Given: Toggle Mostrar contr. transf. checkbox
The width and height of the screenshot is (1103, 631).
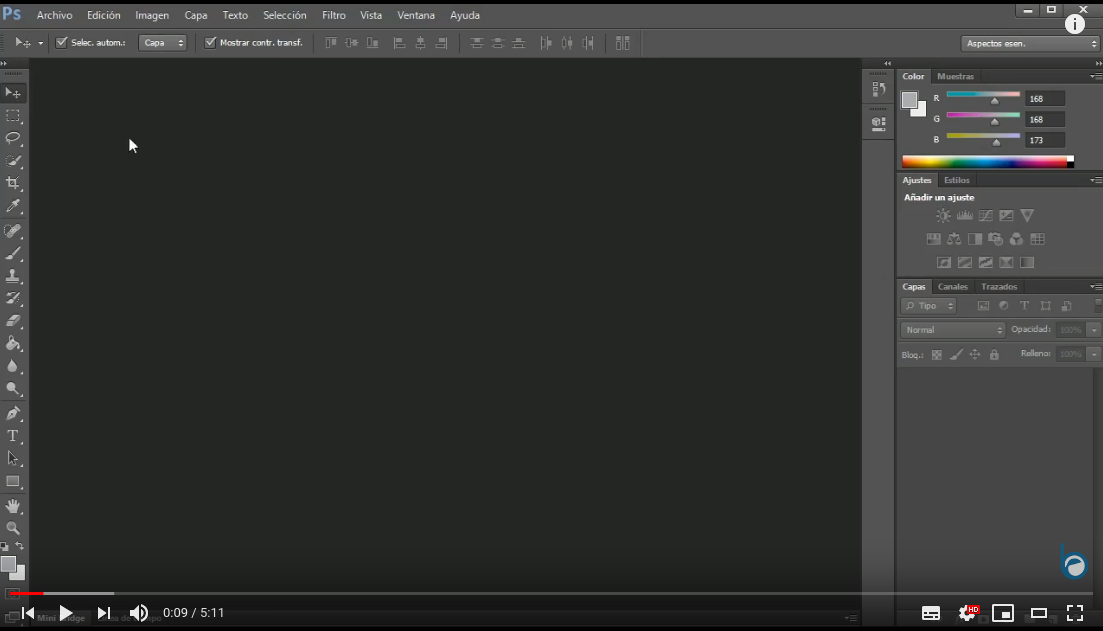Looking at the screenshot, I should [210, 42].
